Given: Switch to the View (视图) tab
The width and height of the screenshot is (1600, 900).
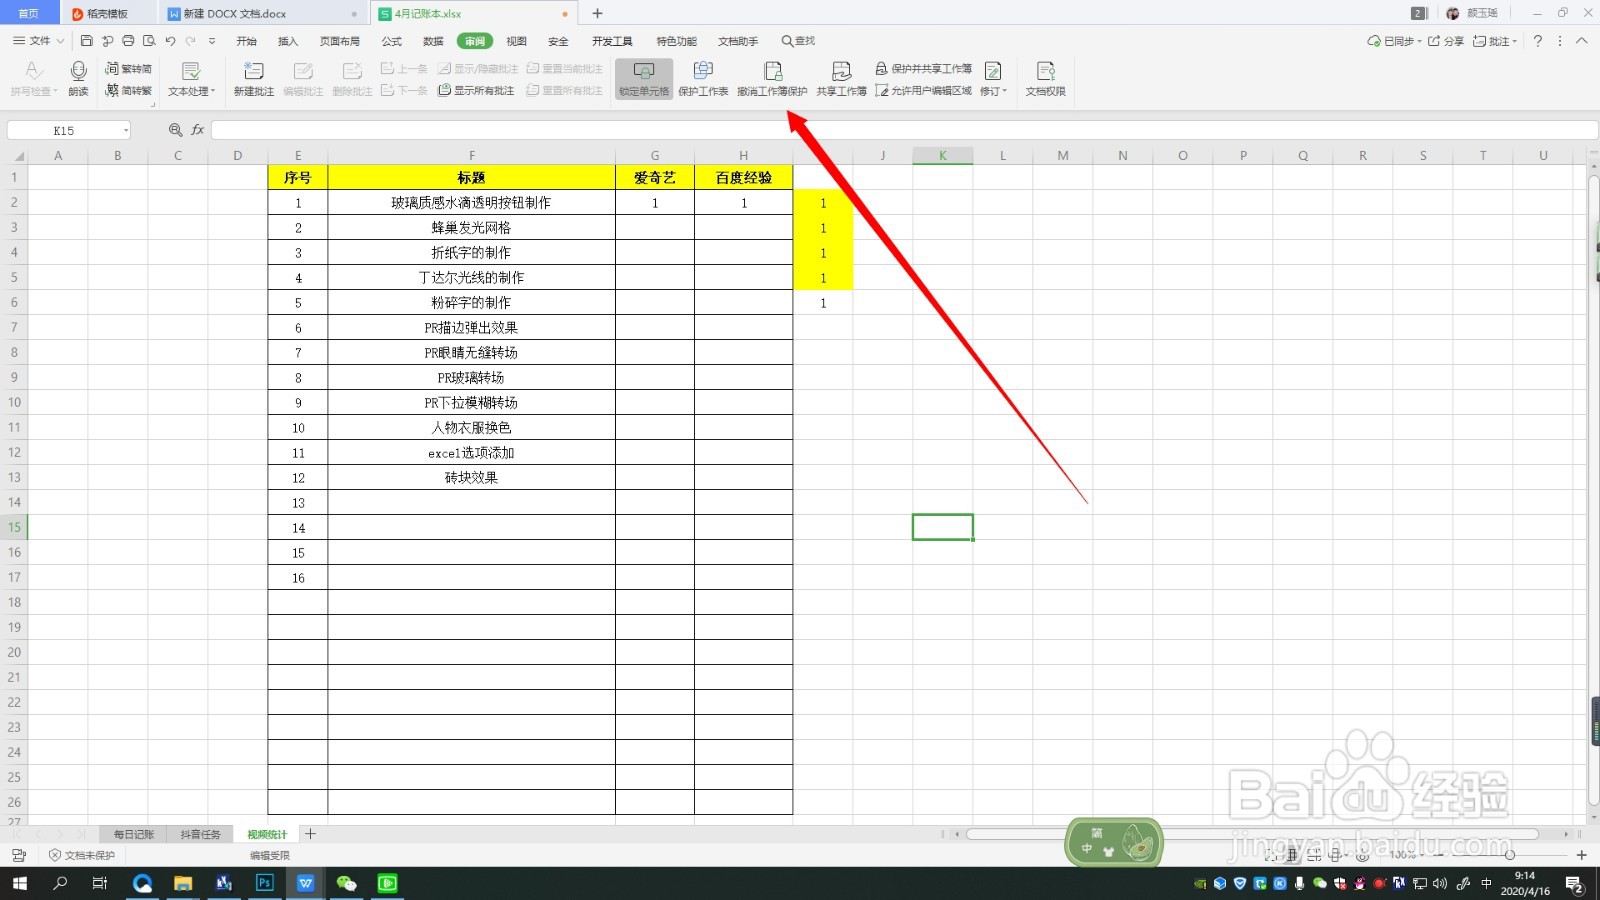Looking at the screenshot, I should click(516, 41).
